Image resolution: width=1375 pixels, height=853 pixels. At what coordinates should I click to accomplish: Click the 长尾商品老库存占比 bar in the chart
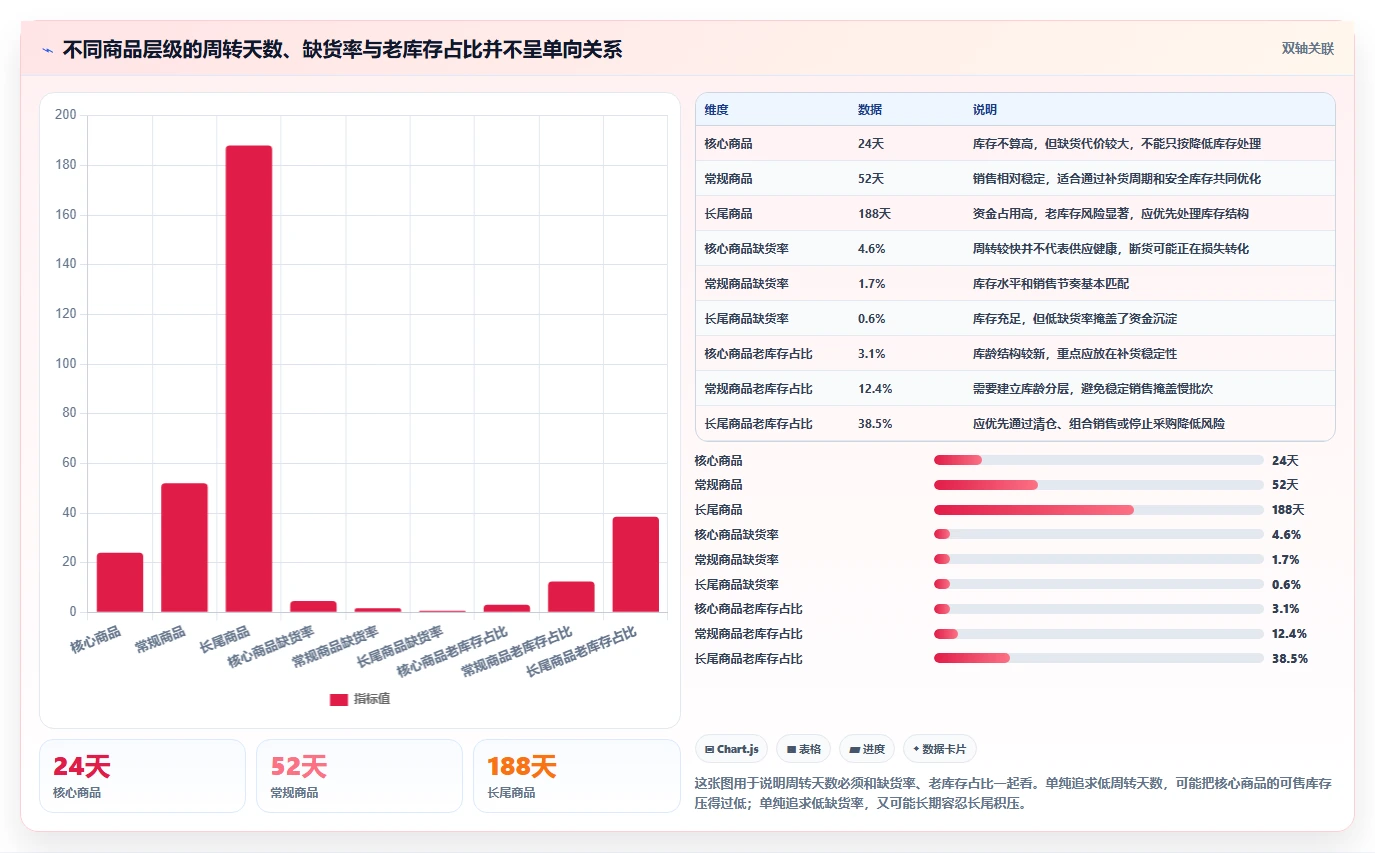point(636,564)
